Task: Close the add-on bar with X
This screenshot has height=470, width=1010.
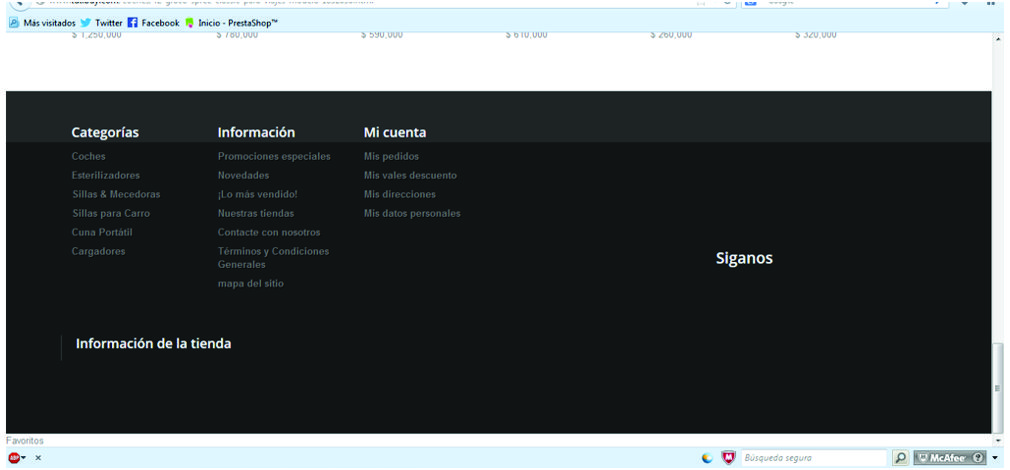Action: 38,458
